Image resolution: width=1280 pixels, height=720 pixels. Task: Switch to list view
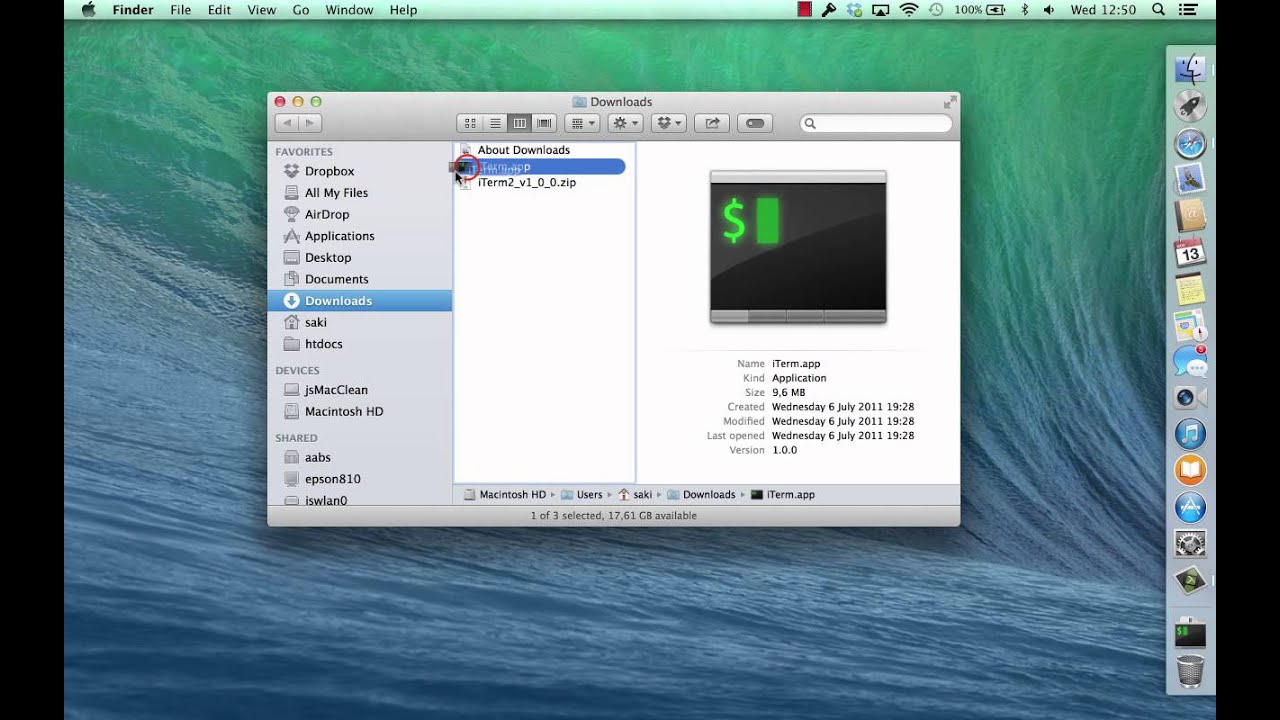tap(495, 123)
